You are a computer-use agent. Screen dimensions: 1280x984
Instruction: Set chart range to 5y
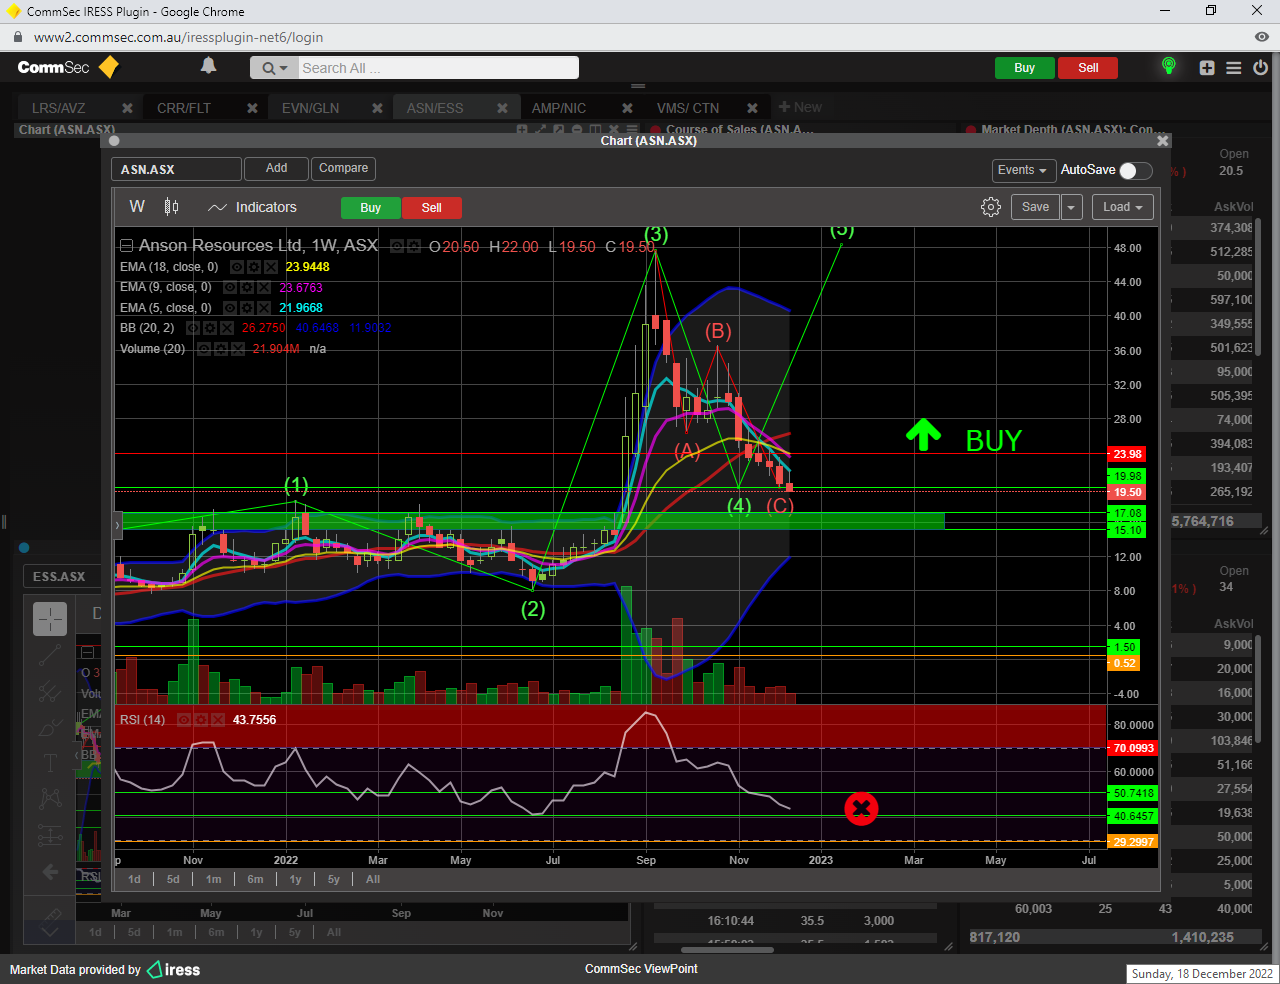tap(334, 880)
